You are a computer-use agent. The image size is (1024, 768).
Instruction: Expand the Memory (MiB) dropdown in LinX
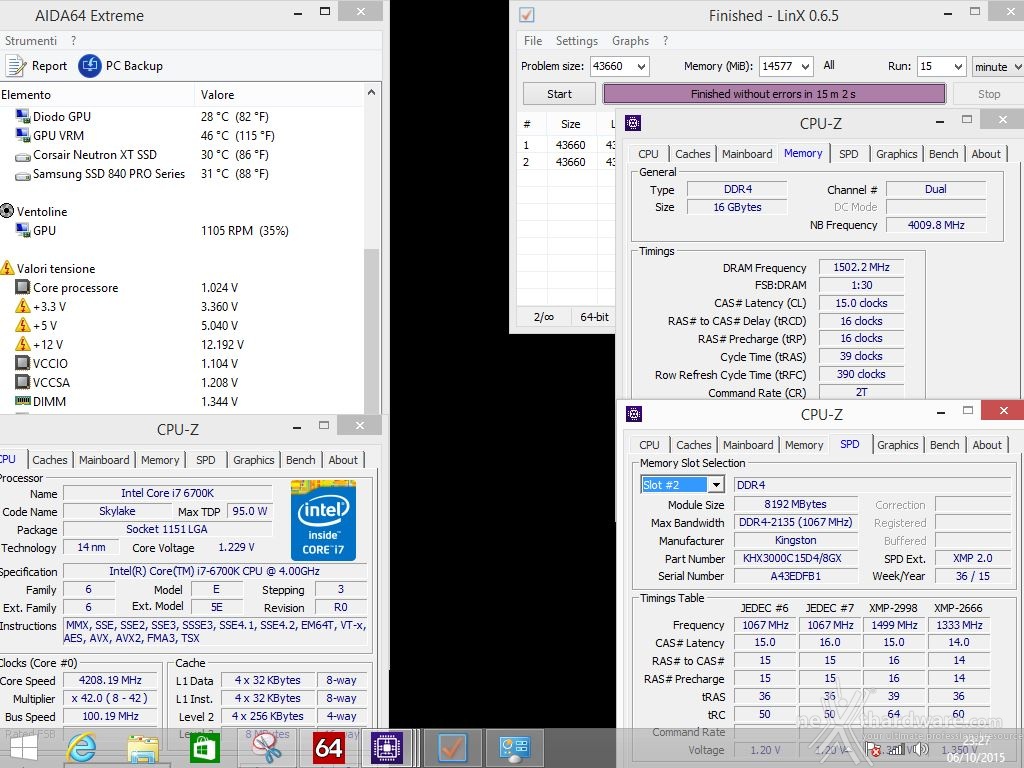pos(806,67)
